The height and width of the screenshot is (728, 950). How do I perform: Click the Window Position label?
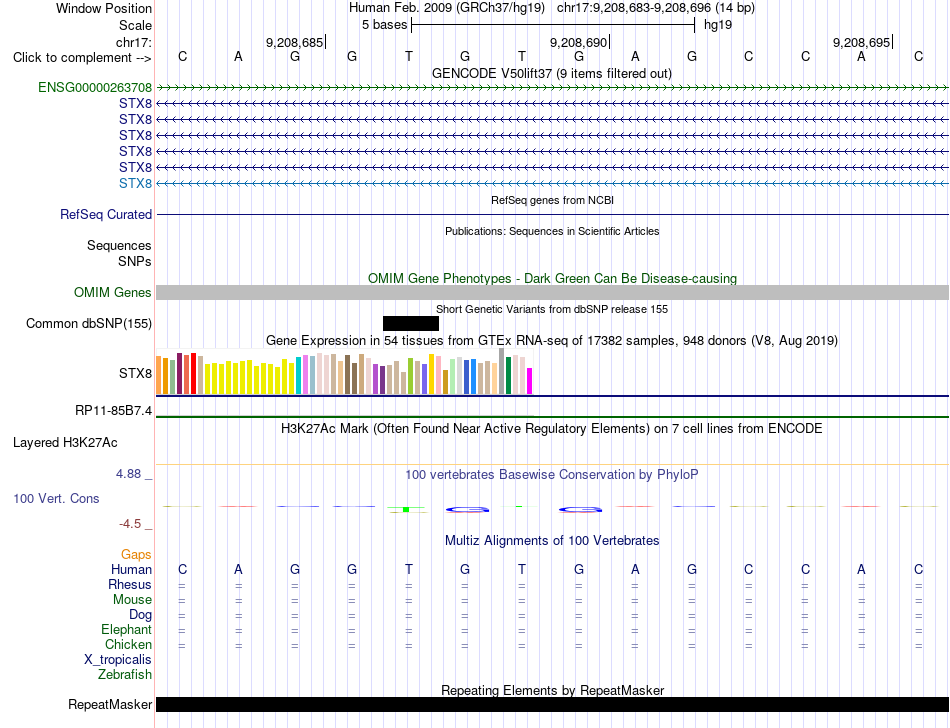click(x=104, y=8)
